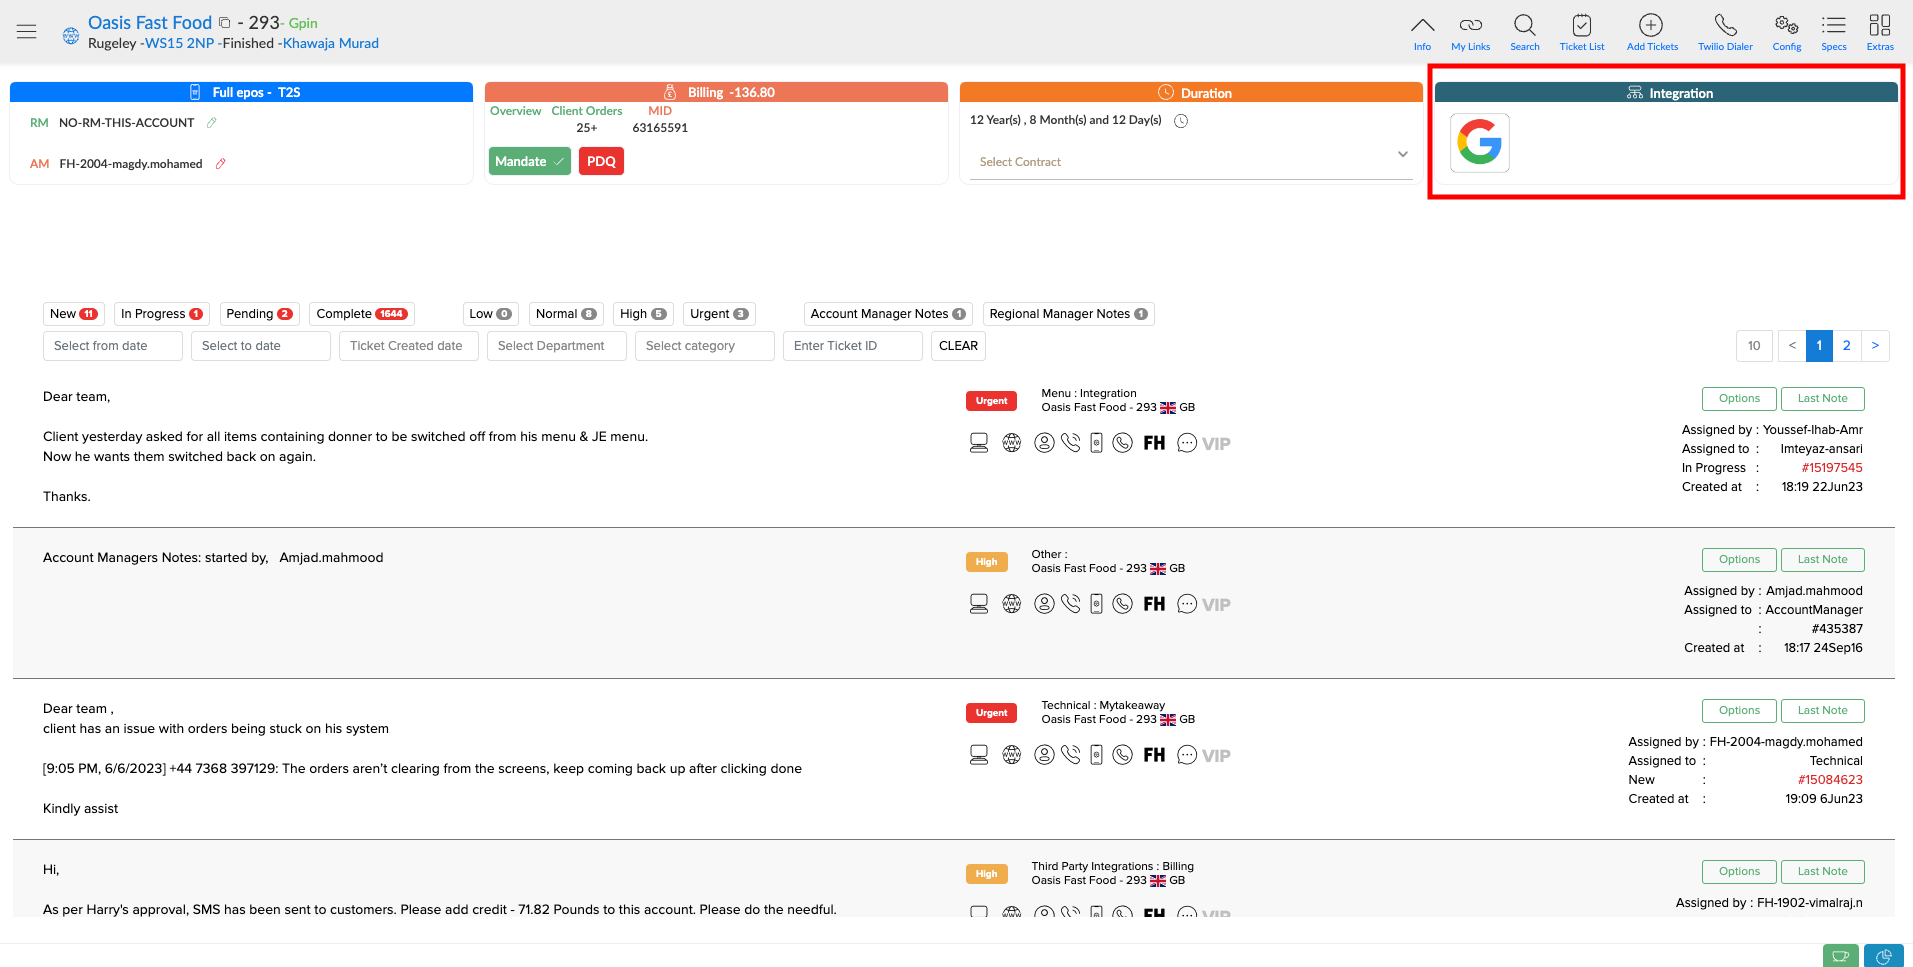
Task: Open the bottom-right chat support icon
Action: [x=1840, y=956]
